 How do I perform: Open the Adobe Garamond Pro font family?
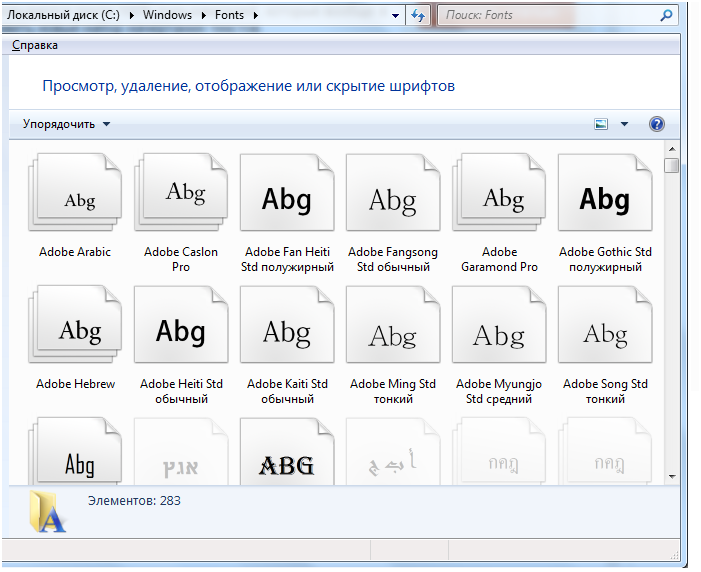point(499,198)
